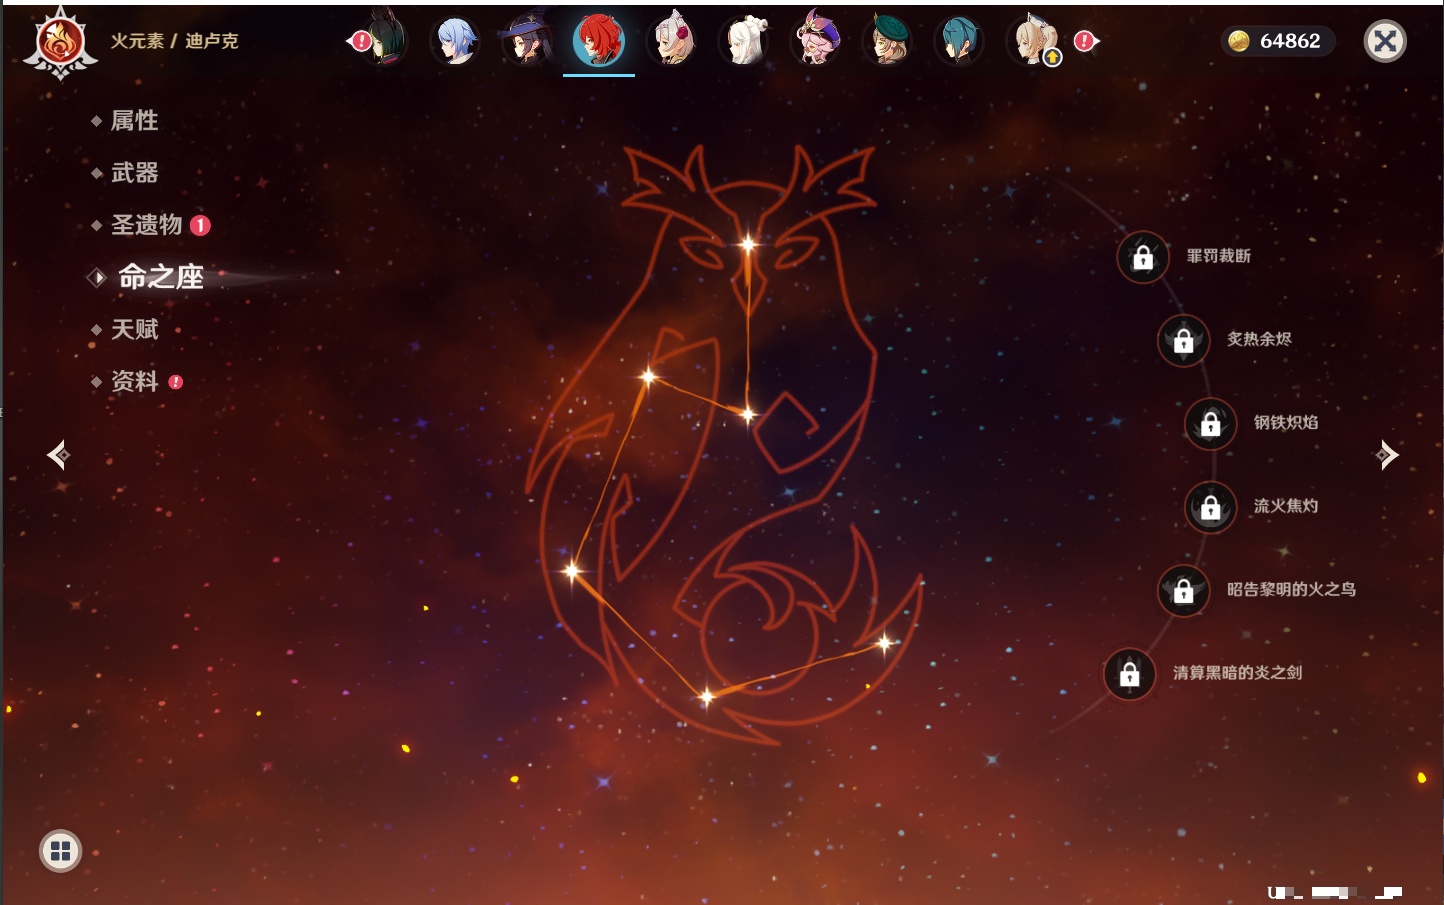Close the character screen with X button
The width and height of the screenshot is (1444, 905).
(1385, 41)
